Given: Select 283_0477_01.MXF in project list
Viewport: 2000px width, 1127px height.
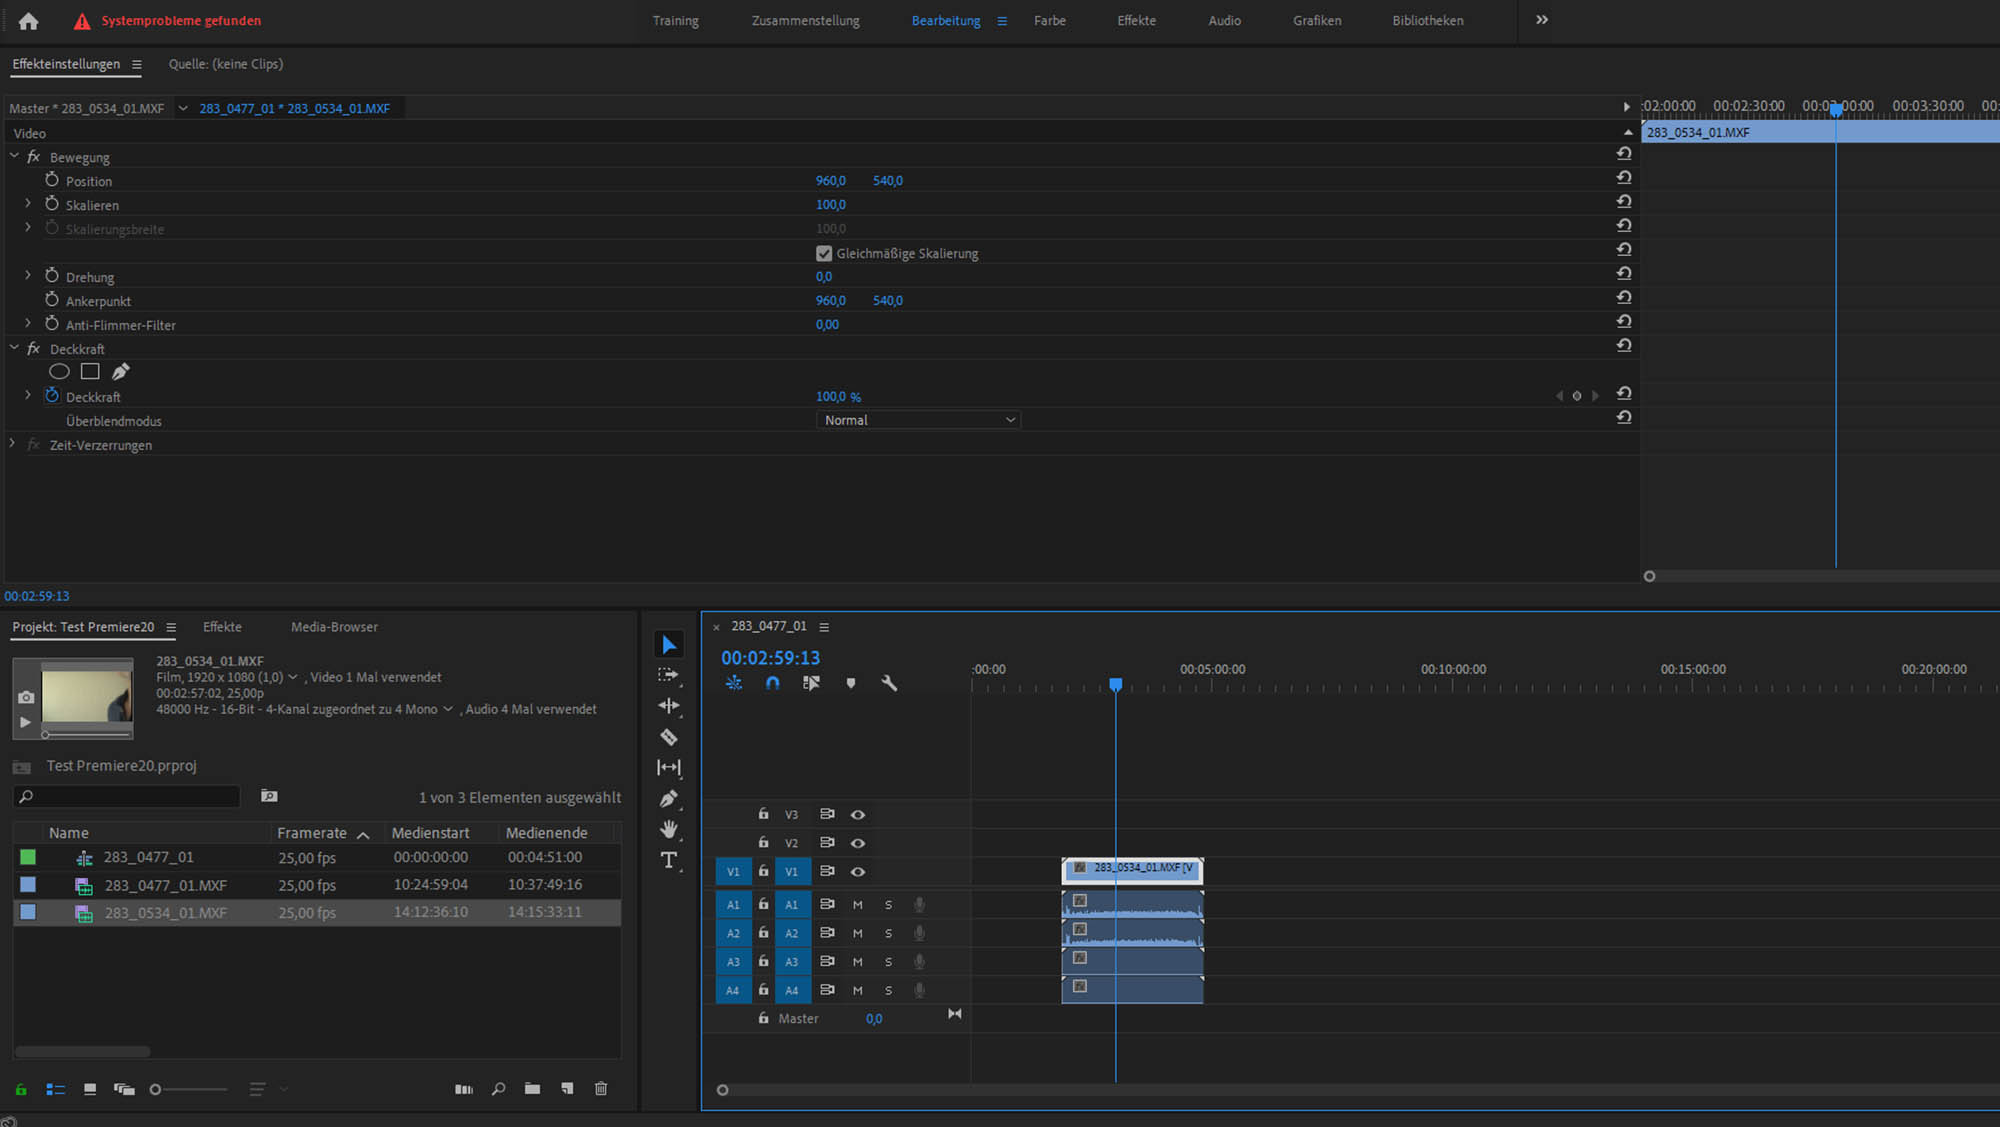Looking at the screenshot, I should (165, 886).
